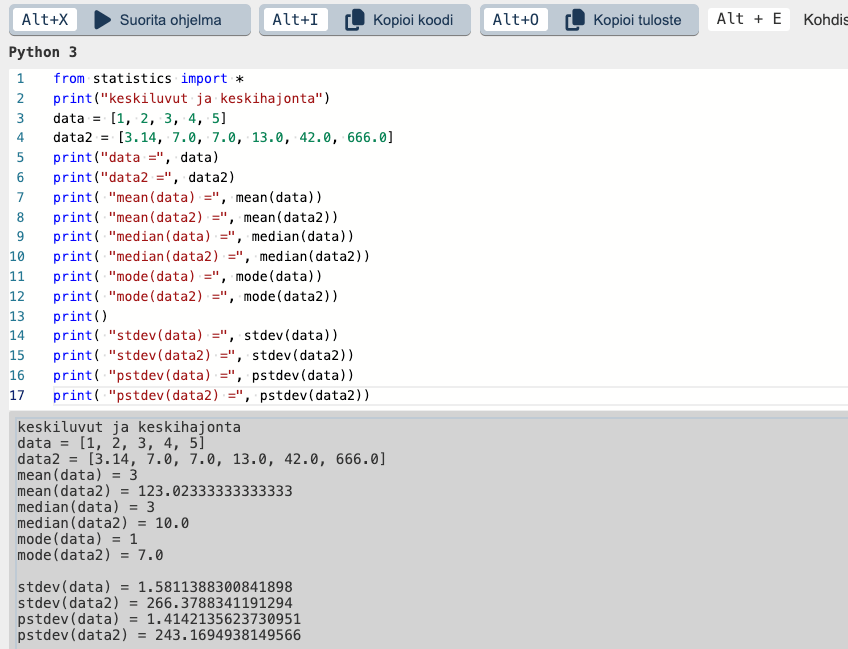Select line number 10 in the gutter

coord(17,257)
